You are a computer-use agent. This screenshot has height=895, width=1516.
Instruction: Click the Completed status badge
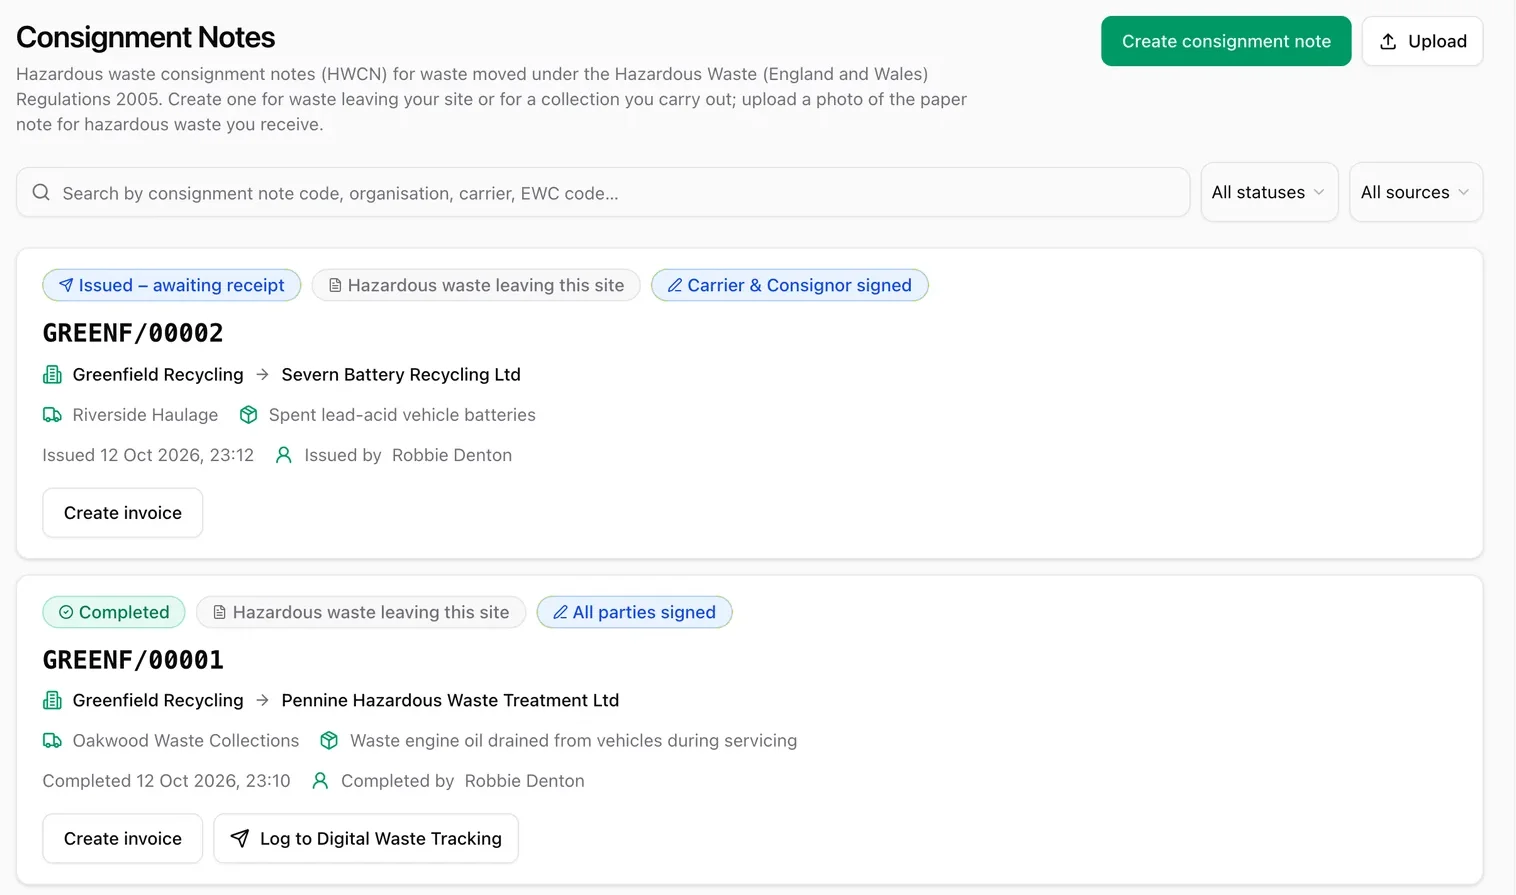pyautogui.click(x=114, y=612)
